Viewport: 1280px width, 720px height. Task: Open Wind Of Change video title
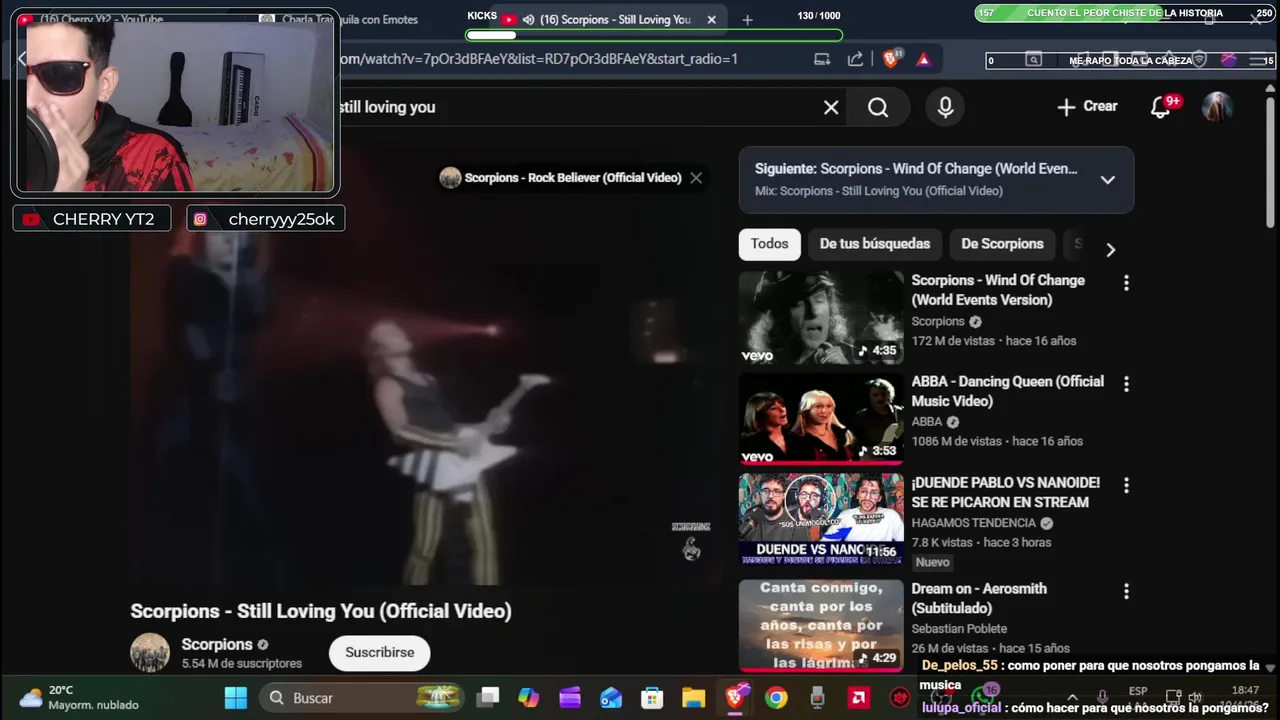point(998,290)
